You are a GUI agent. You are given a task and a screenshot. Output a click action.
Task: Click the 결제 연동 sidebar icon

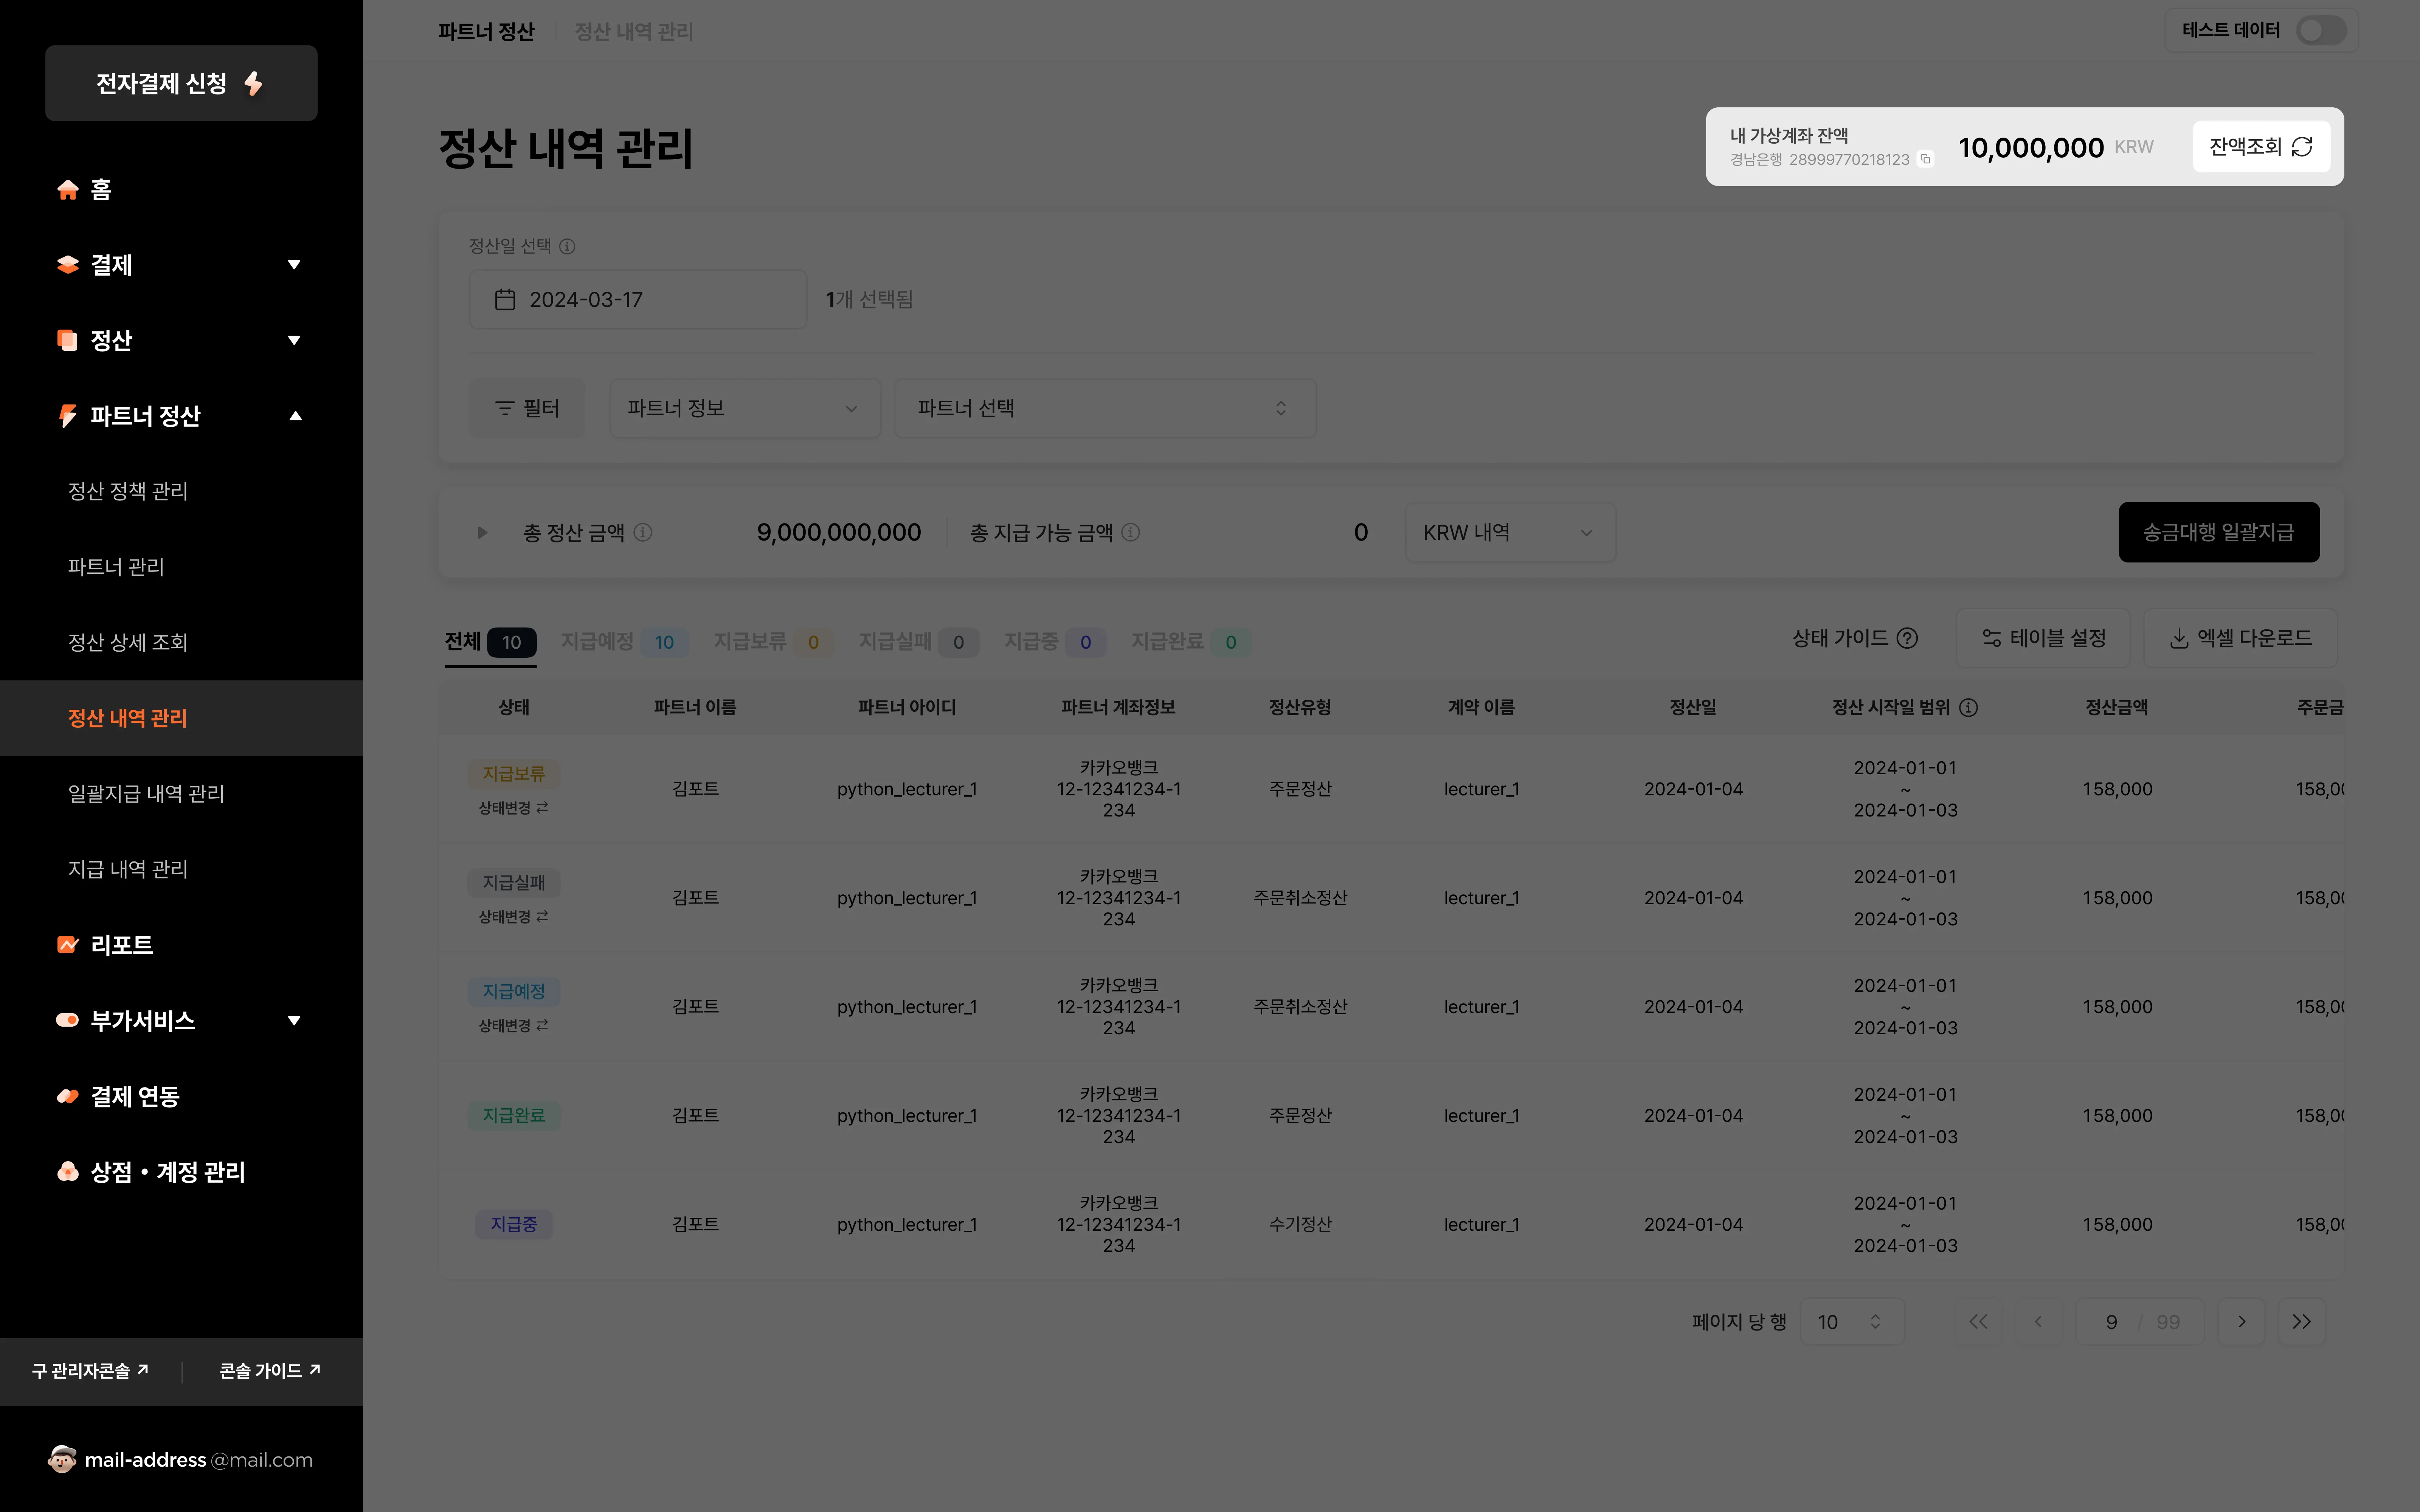pyautogui.click(x=67, y=1096)
